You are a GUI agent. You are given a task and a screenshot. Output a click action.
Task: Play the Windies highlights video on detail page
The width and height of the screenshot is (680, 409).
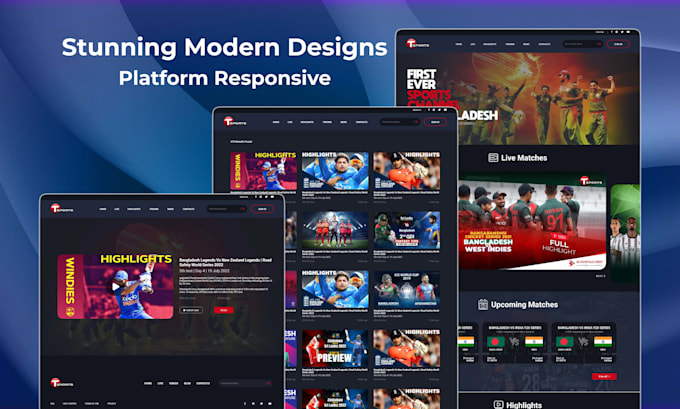pos(115,287)
